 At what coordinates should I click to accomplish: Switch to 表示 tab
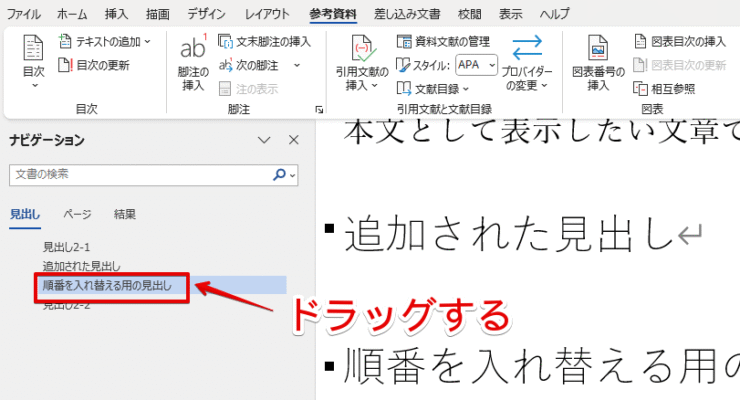tap(511, 14)
